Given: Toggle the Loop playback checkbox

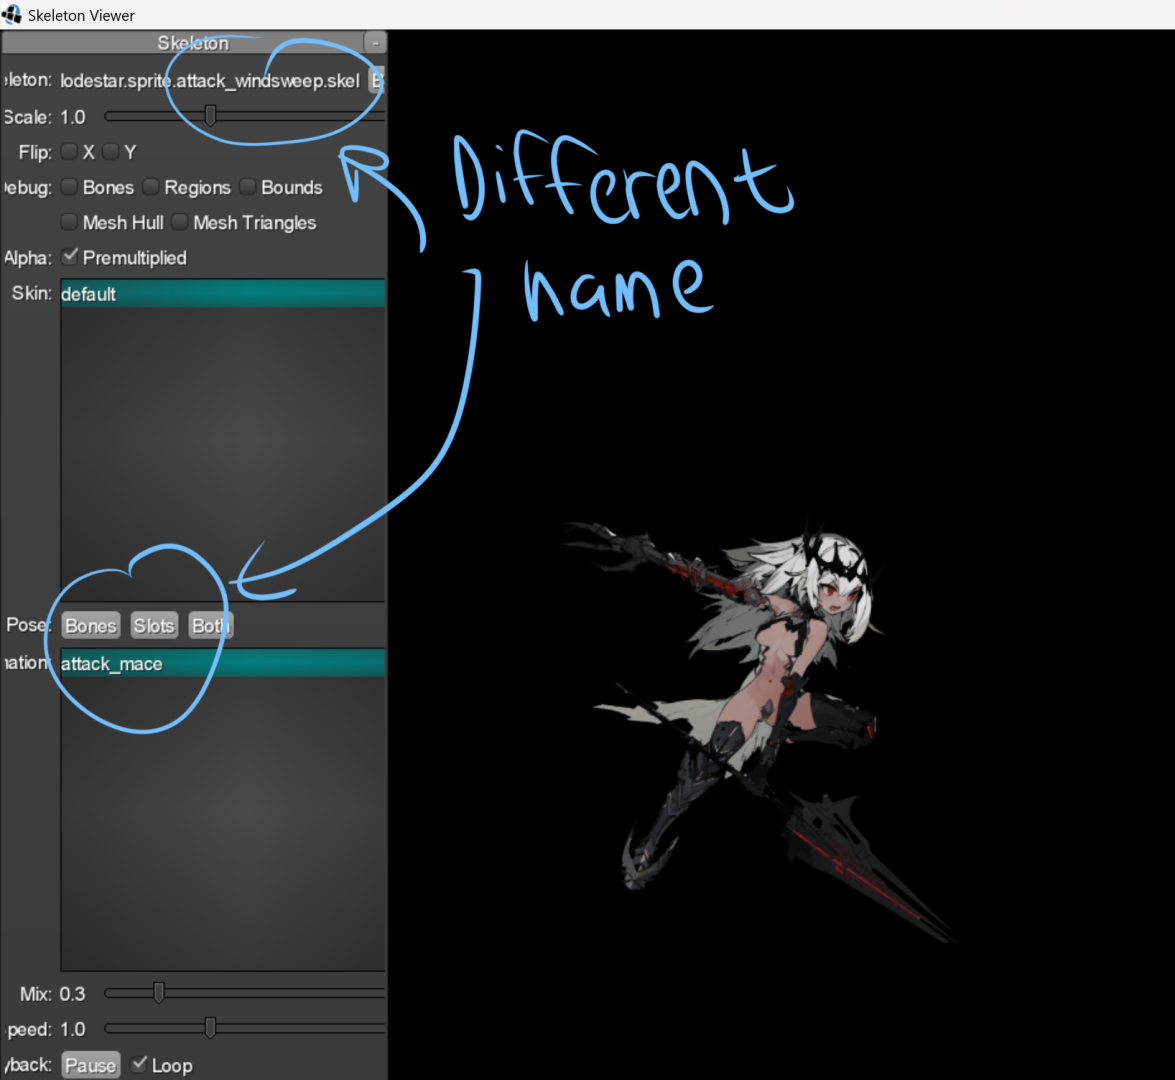Looking at the screenshot, I should click(139, 1064).
